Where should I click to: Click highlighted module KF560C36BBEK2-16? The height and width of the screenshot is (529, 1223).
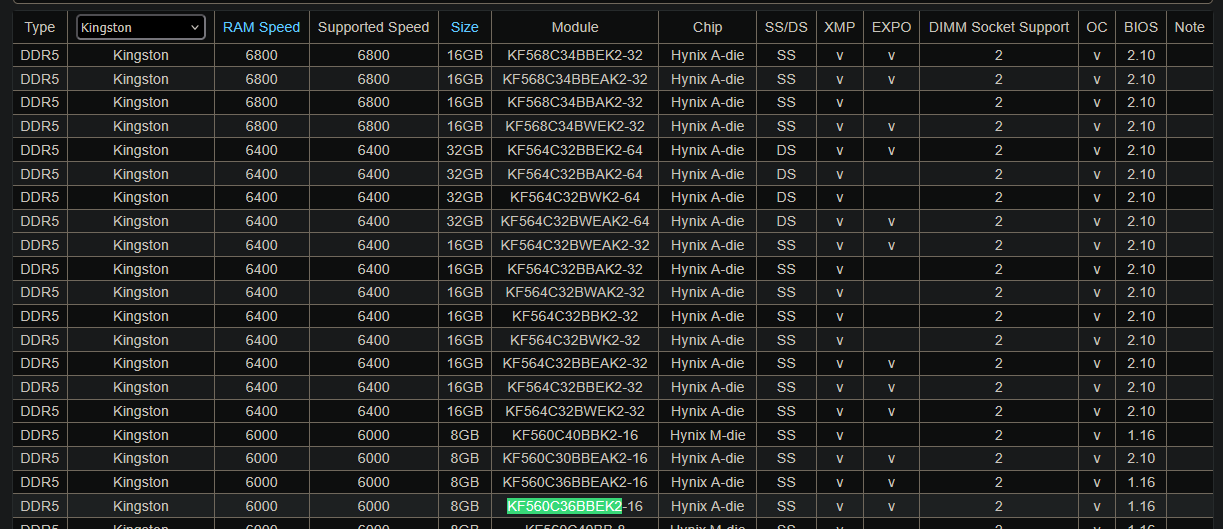tap(575, 506)
